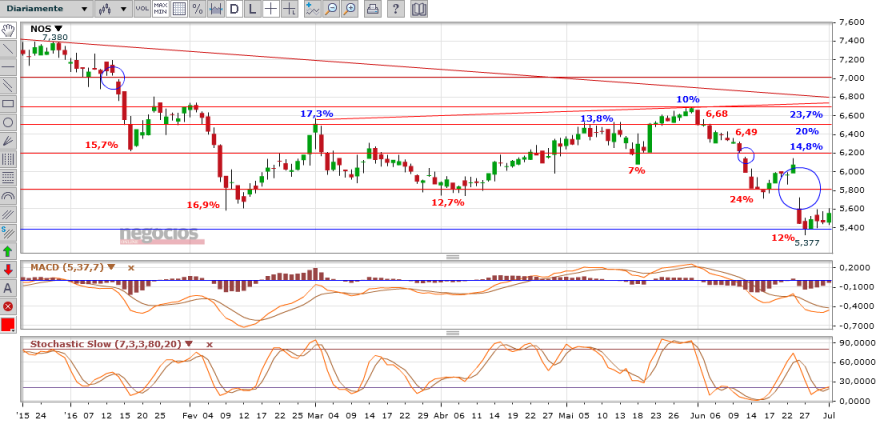Screen dimensions: 880x424
Task: Add a red down arrow marker
Action: click(8, 270)
